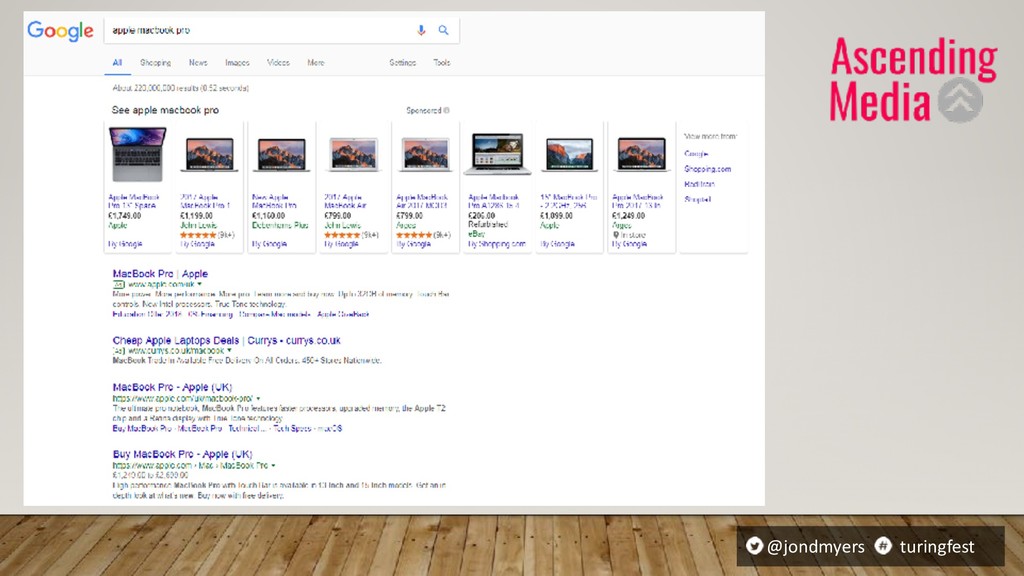Open £1,249 Argos MacBook Pro image

[x=641, y=155]
